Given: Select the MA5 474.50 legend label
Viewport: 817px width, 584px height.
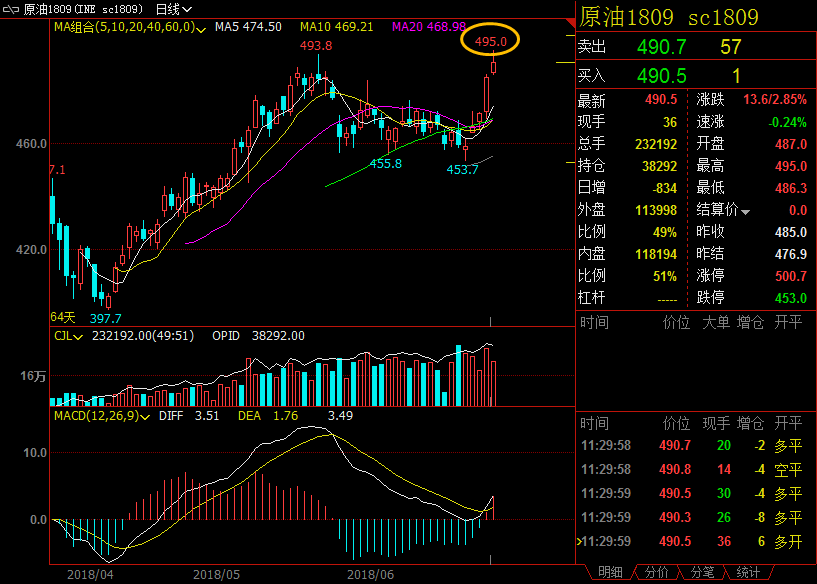Looking at the screenshot, I should [x=248, y=27].
